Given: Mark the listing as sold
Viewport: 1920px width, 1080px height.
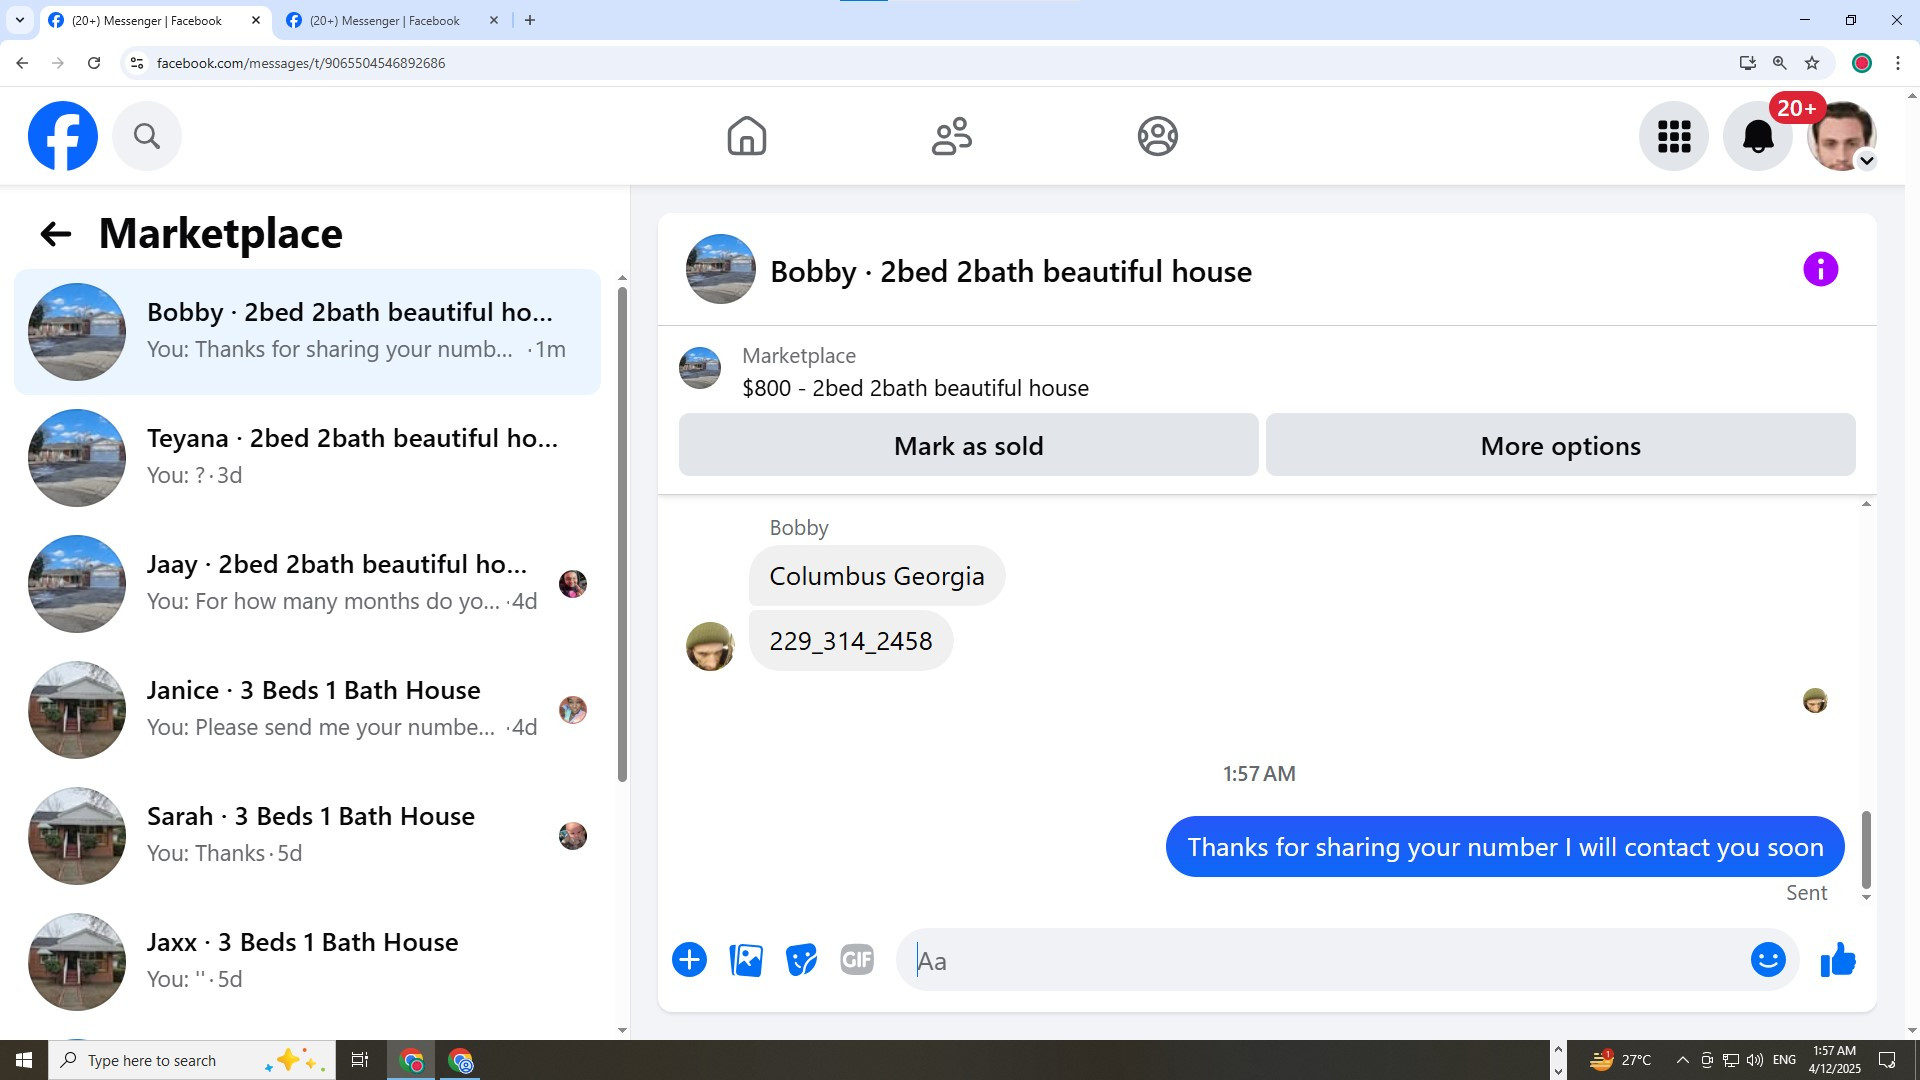Looking at the screenshot, I should tap(968, 446).
